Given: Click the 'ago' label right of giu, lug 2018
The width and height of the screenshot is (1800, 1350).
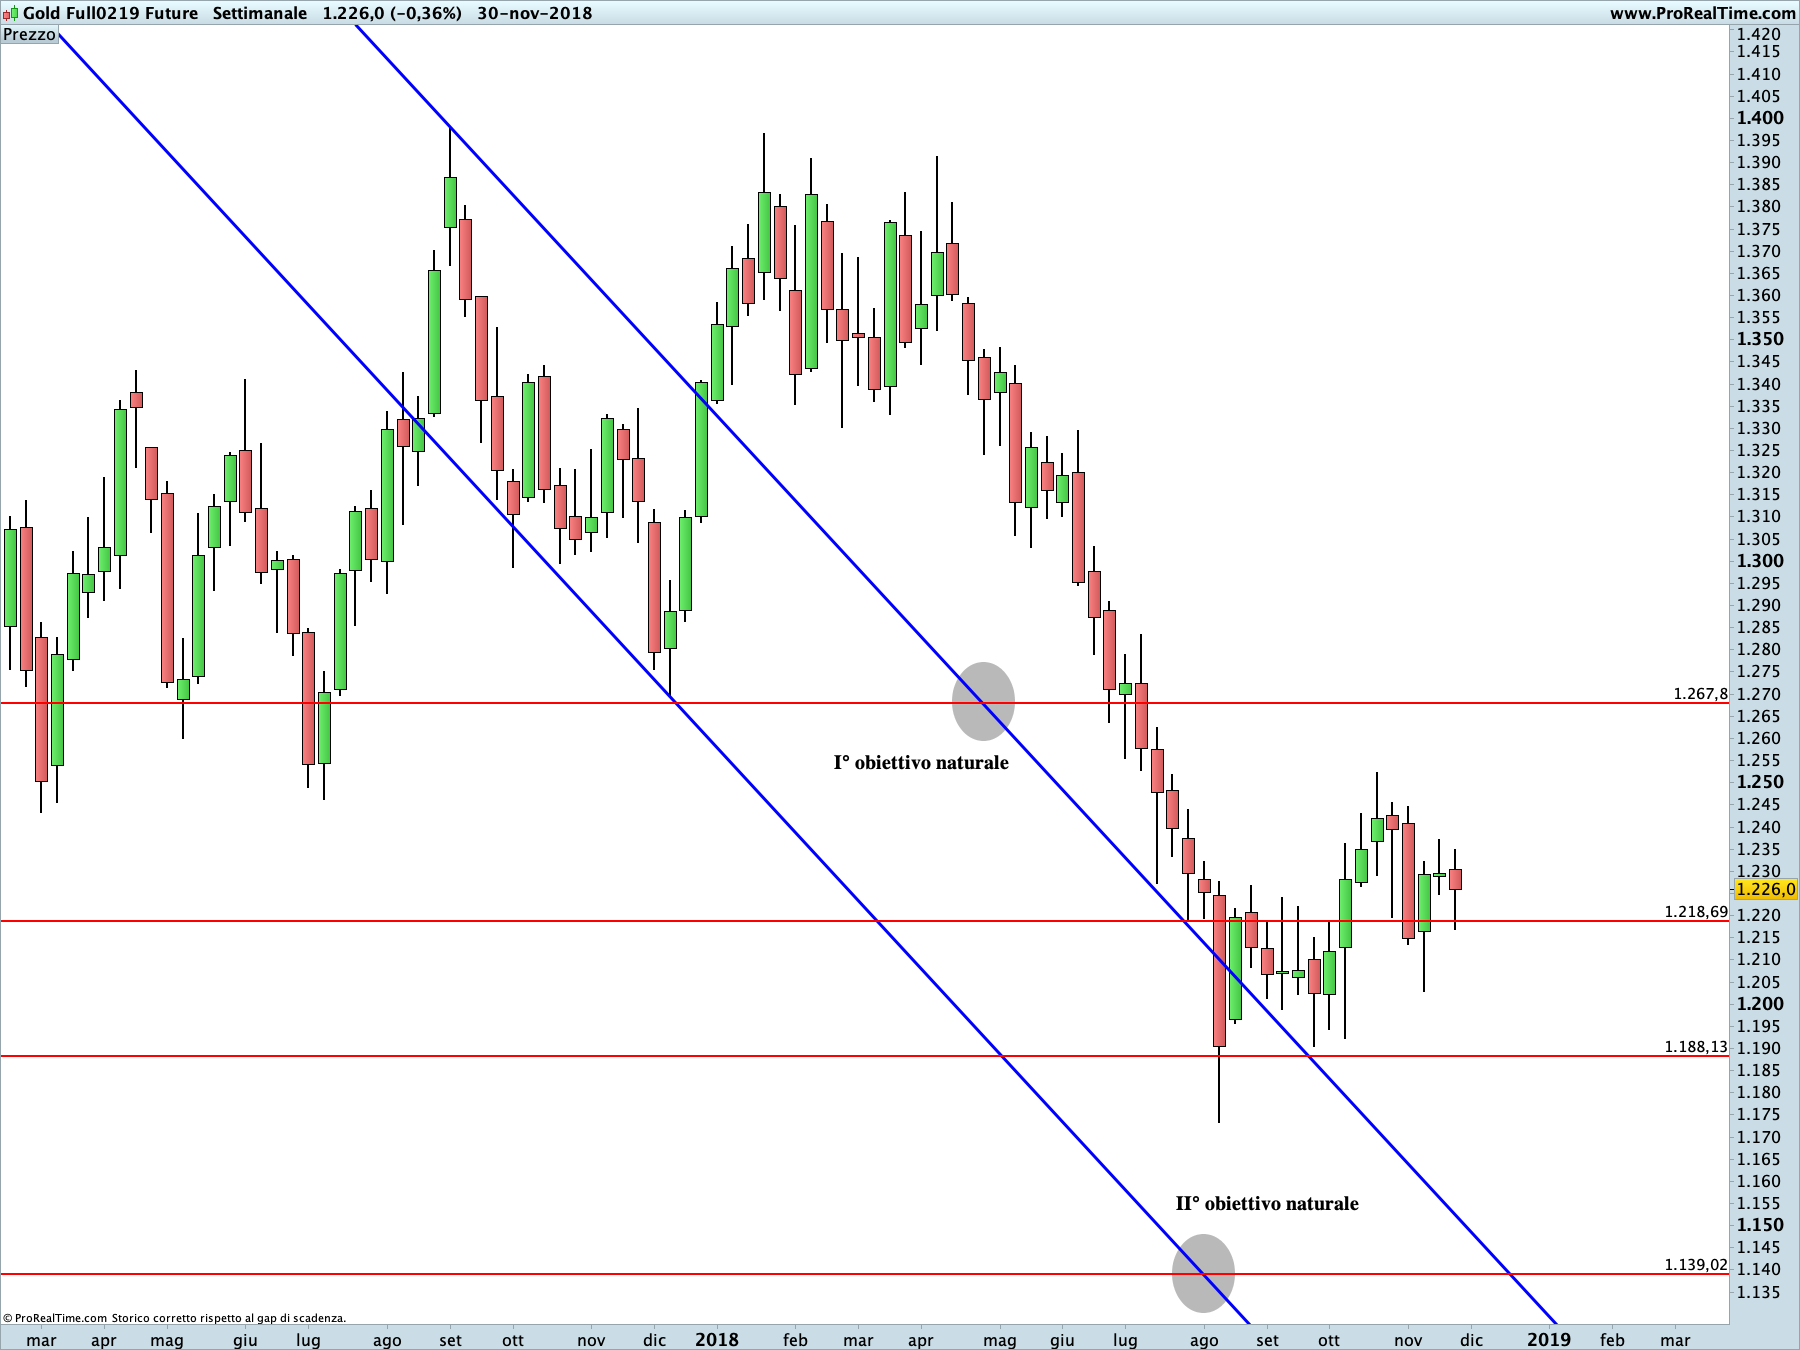Looking at the screenshot, I should coord(1204,1340).
